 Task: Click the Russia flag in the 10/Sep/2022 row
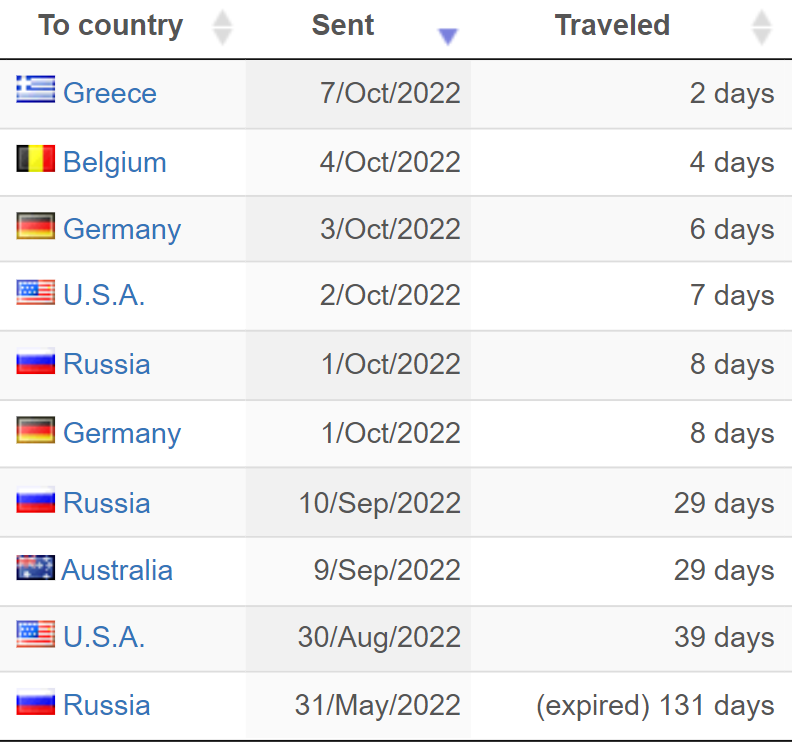point(35,500)
